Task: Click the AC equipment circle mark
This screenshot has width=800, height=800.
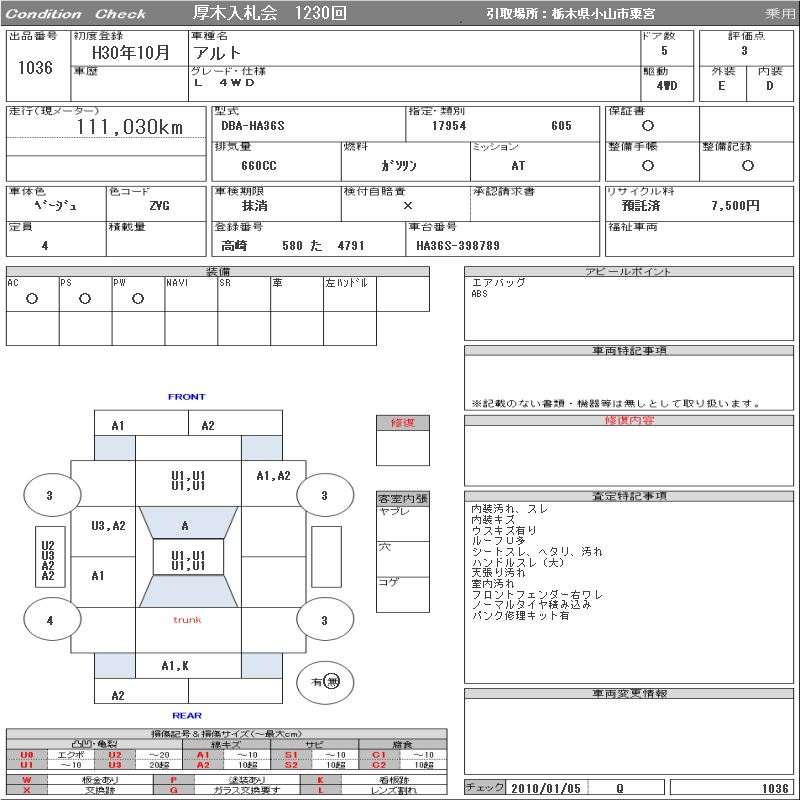Action: pyautogui.click(x=32, y=298)
